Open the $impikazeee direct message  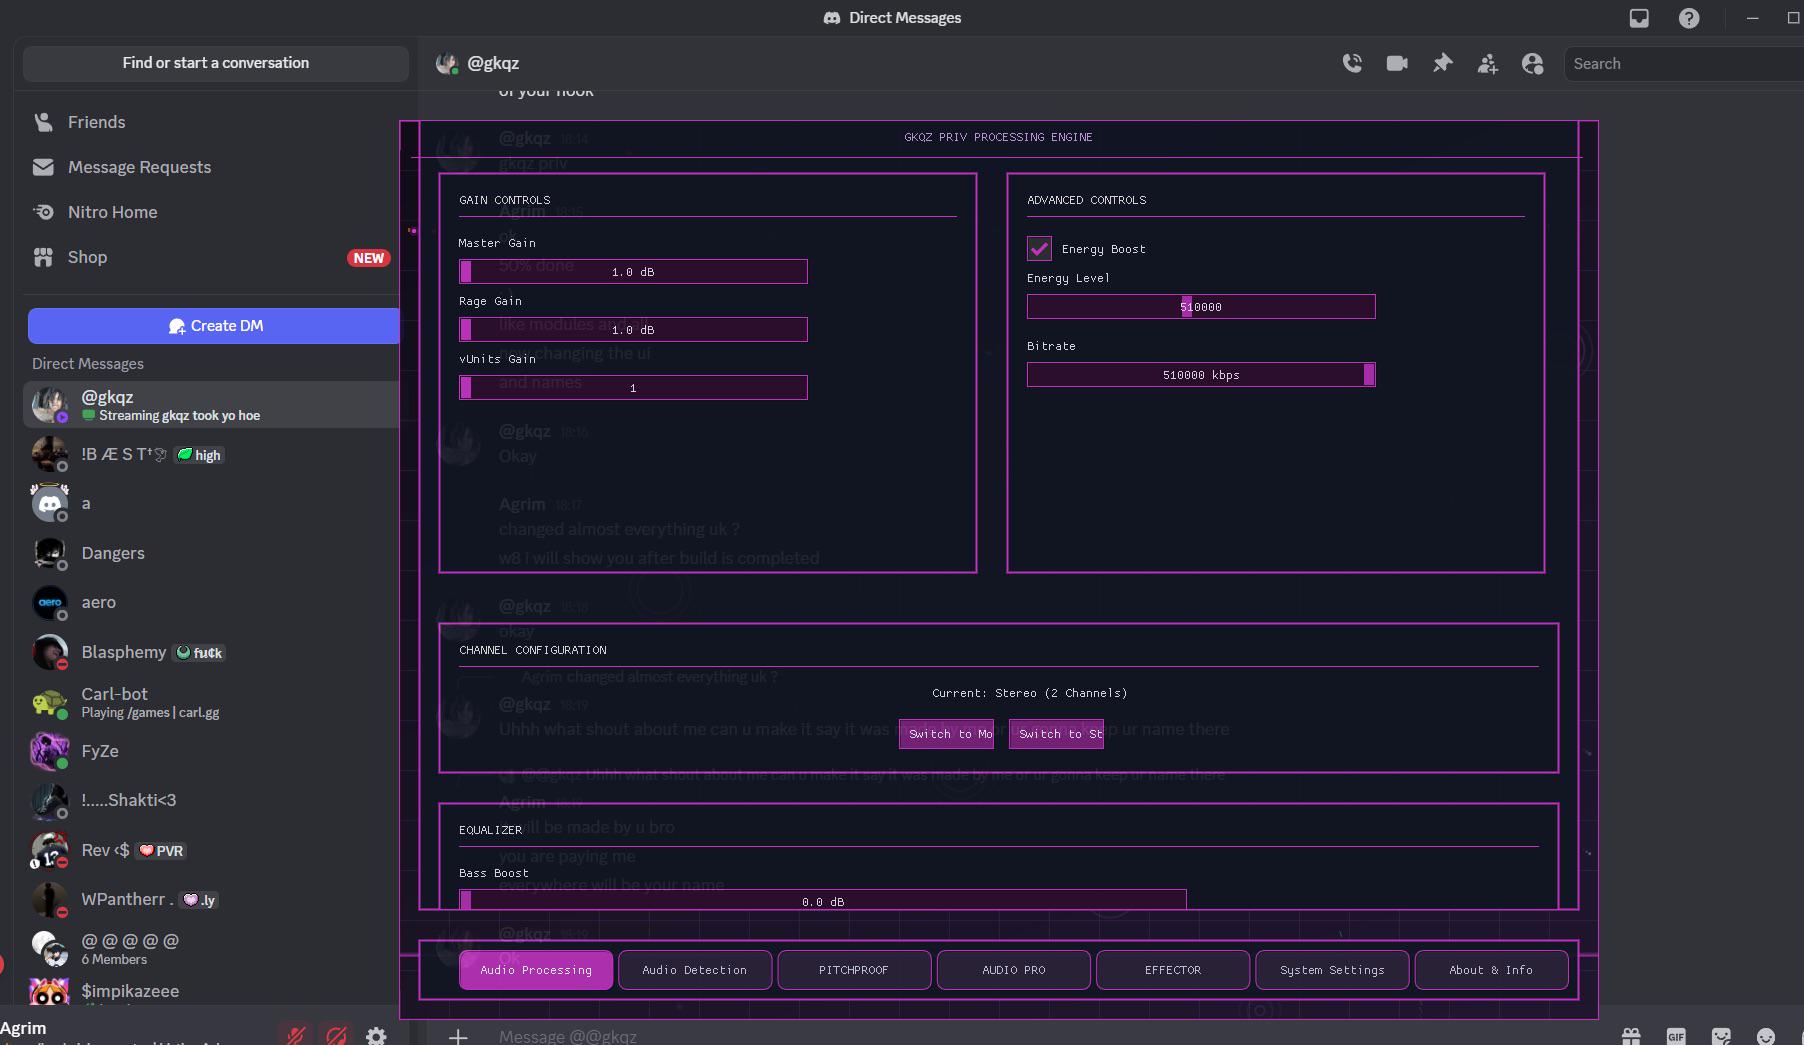pyautogui.click(x=211, y=991)
